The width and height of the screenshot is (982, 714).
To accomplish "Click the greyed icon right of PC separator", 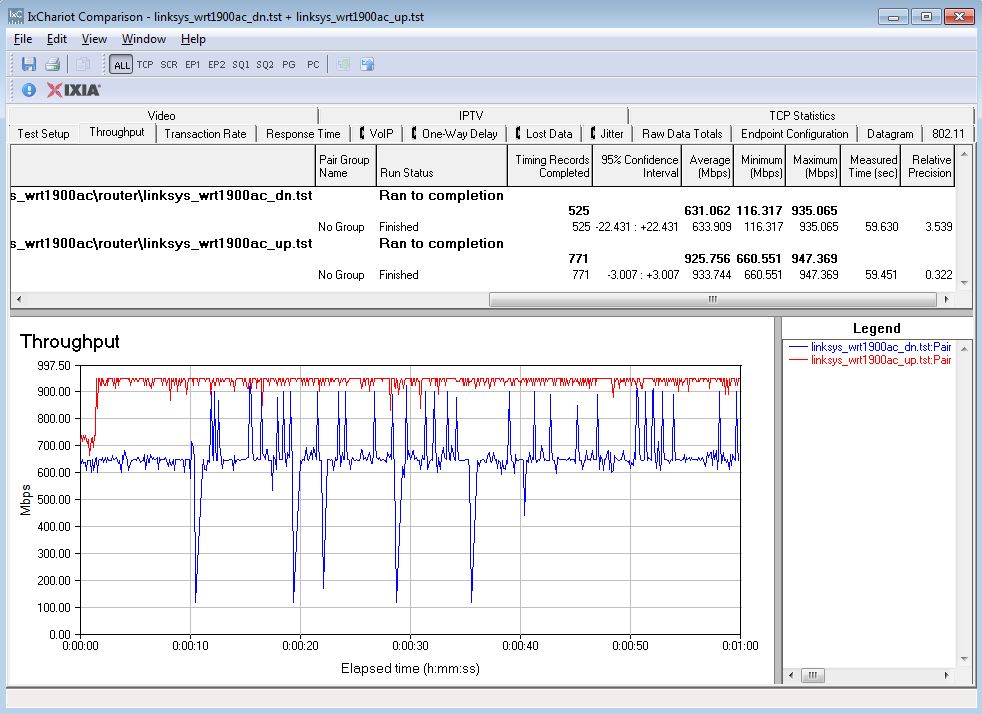I will pos(343,64).
